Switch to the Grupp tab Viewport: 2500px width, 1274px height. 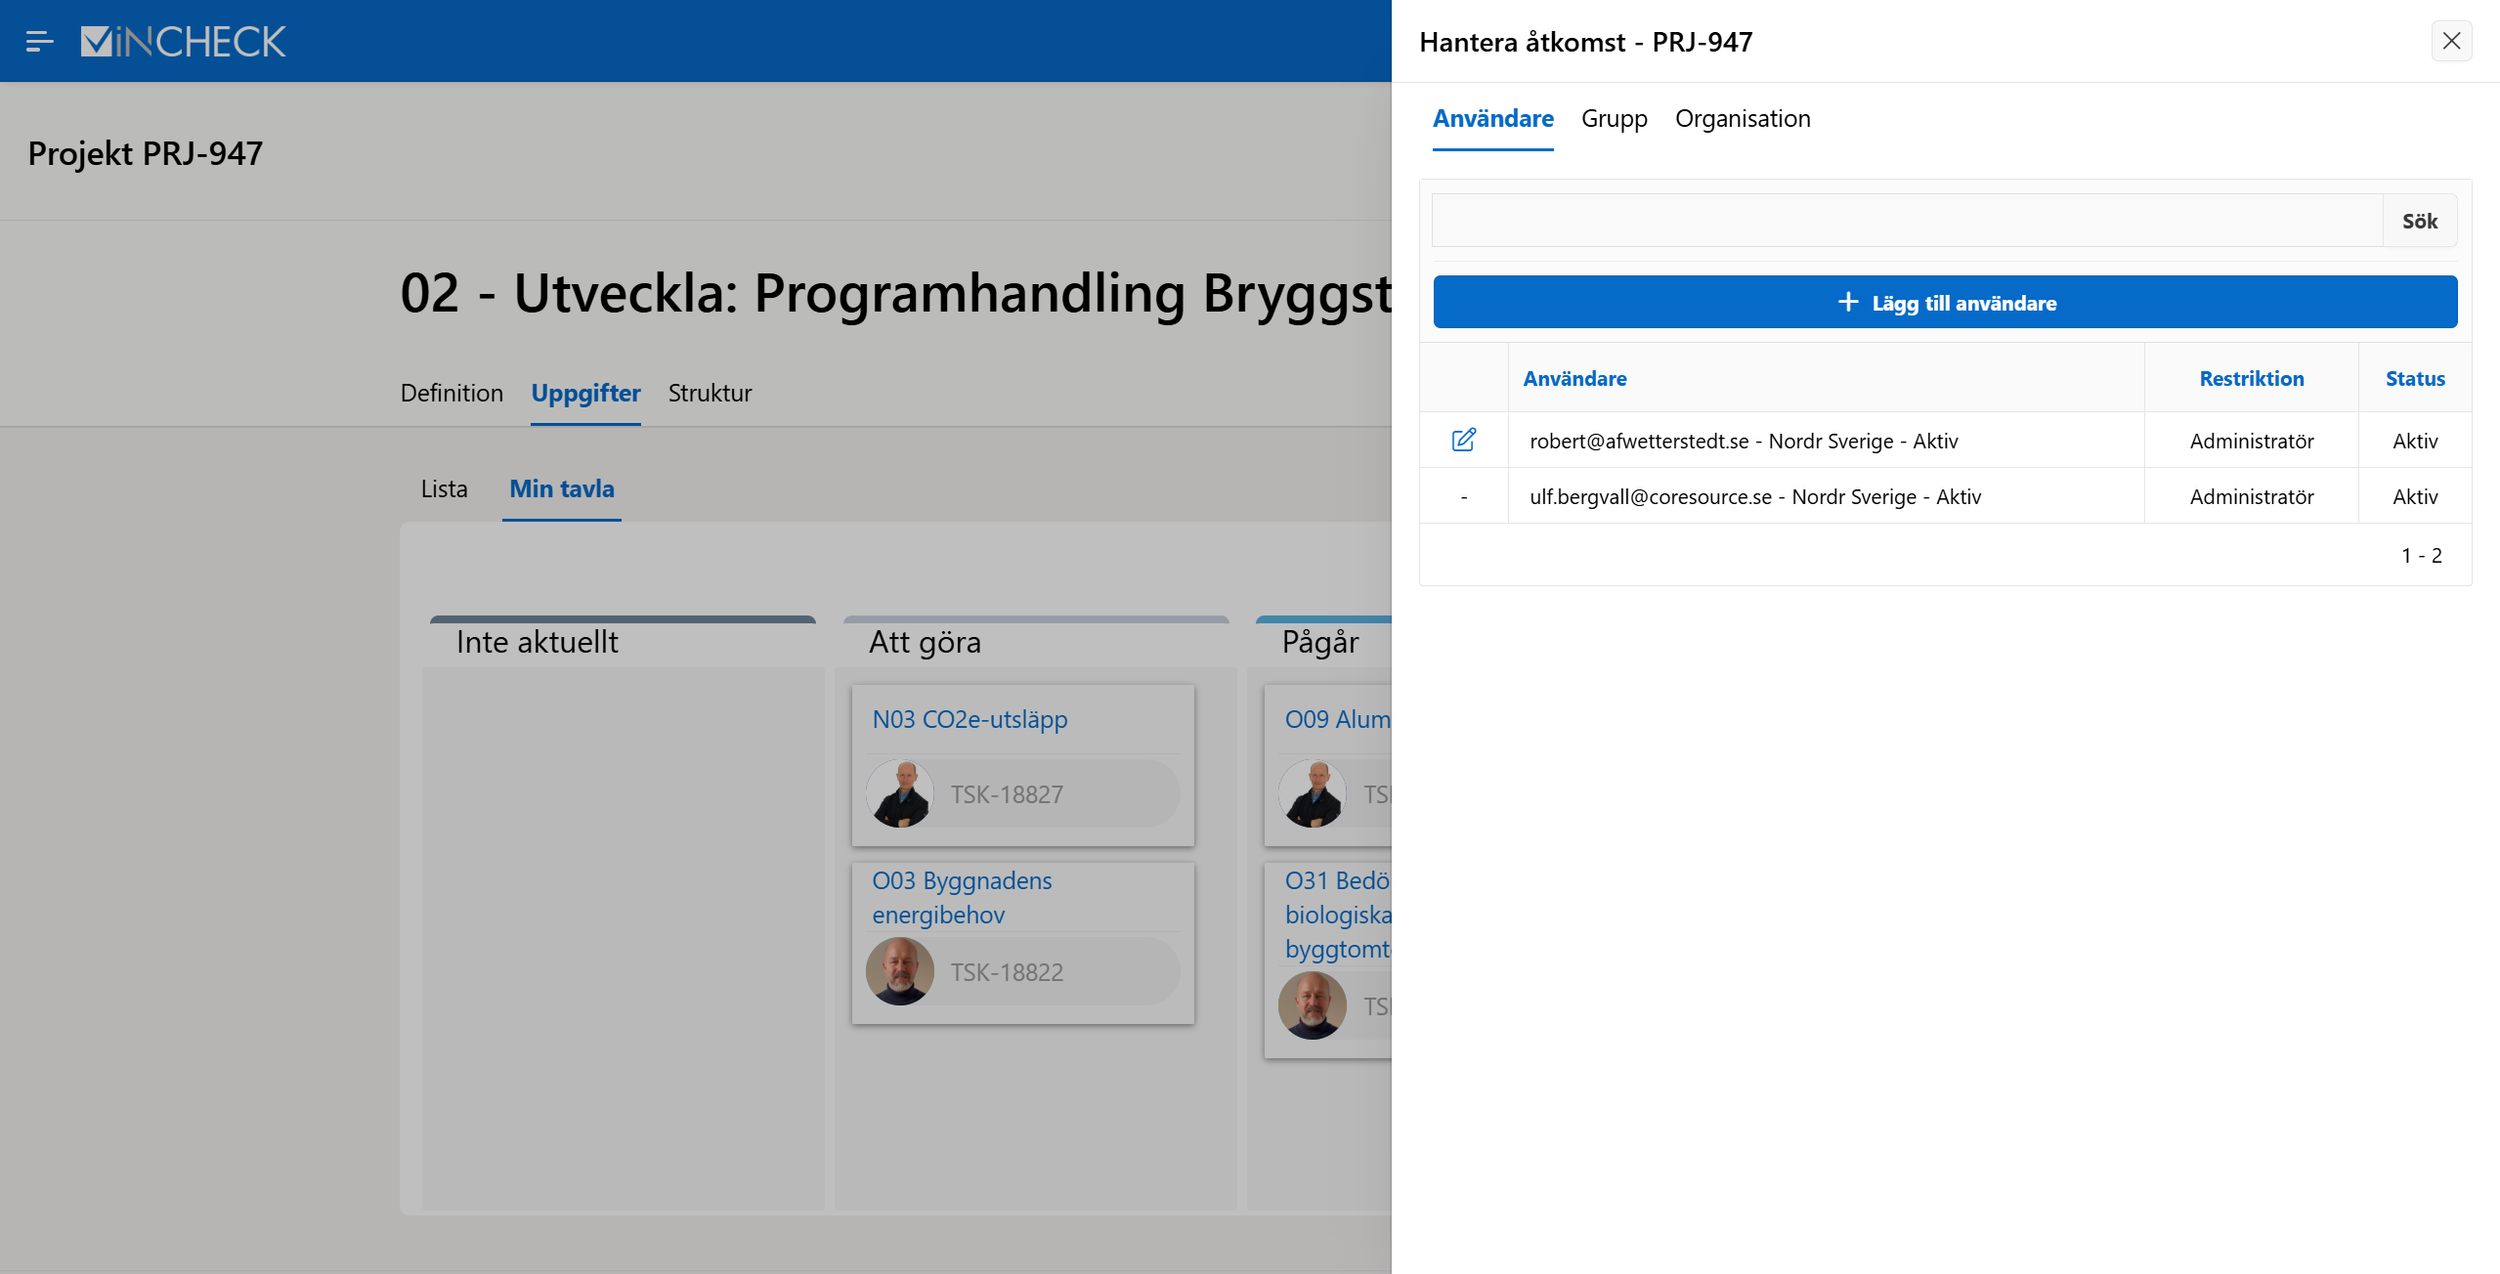coord(1614,119)
